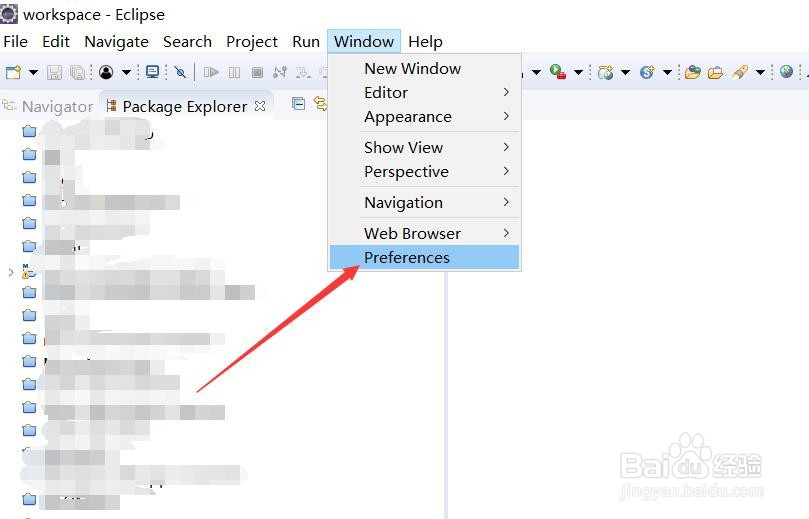This screenshot has width=809, height=519.
Task: Click the Resume debug icon
Action: 211,72
